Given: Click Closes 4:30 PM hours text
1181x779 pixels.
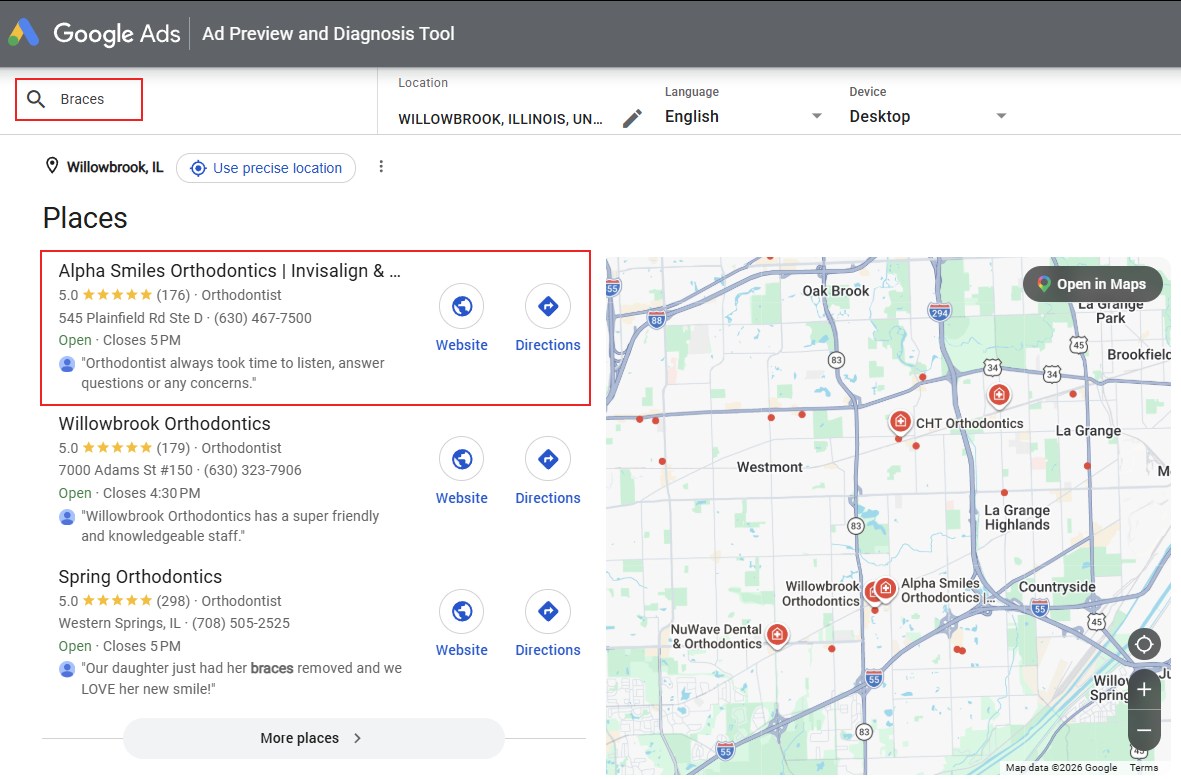Looking at the screenshot, I should pos(151,493).
